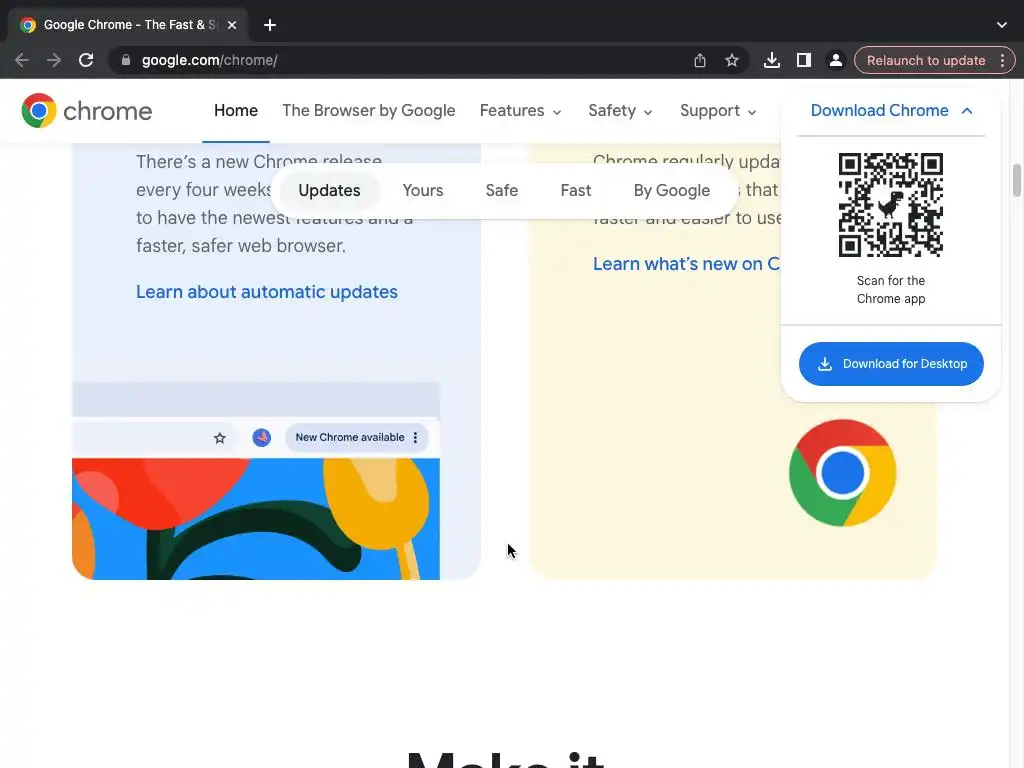Click the large Chrome logo graphic
The image size is (1024, 768).
coord(842,473)
